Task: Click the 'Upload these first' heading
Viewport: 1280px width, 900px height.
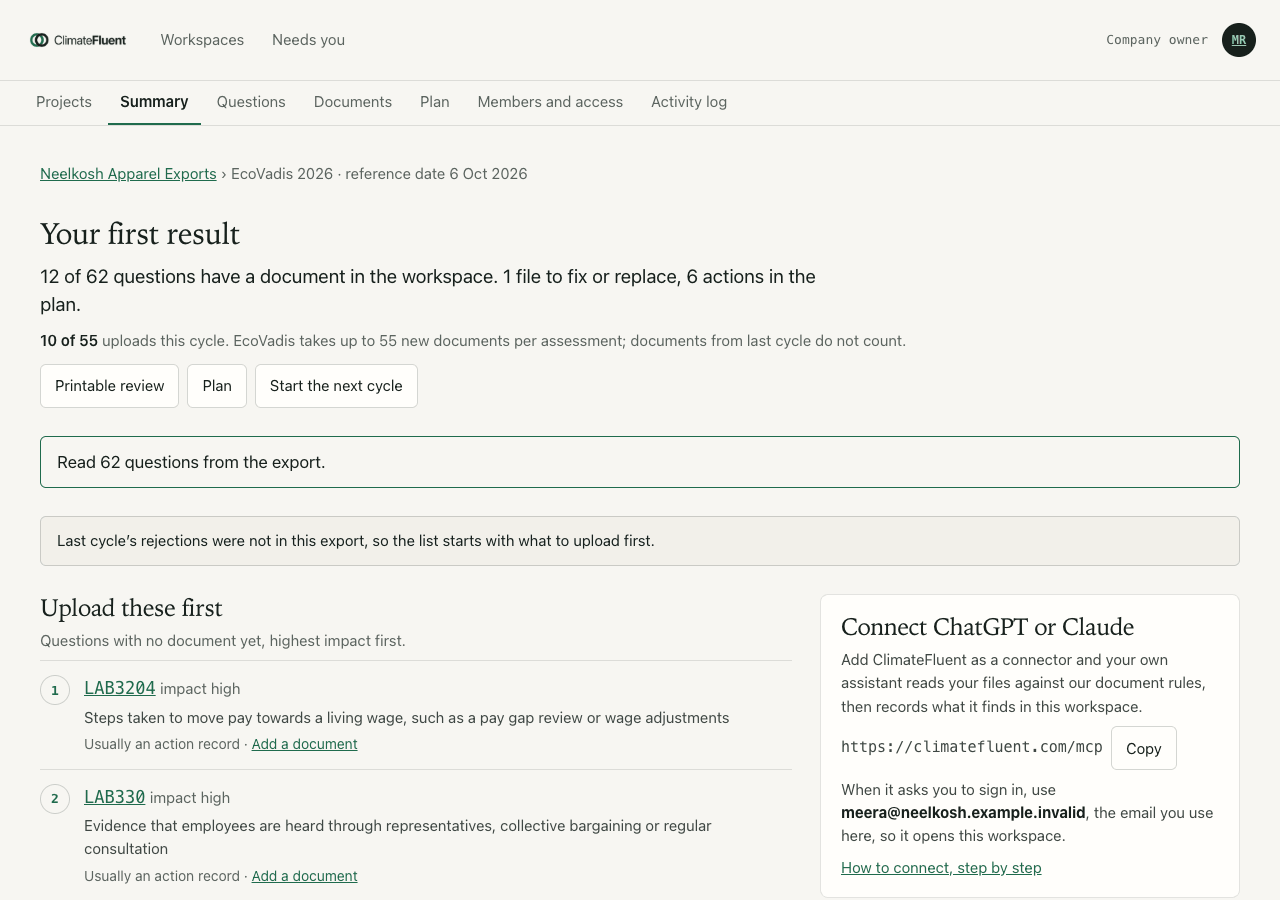Action: point(131,608)
